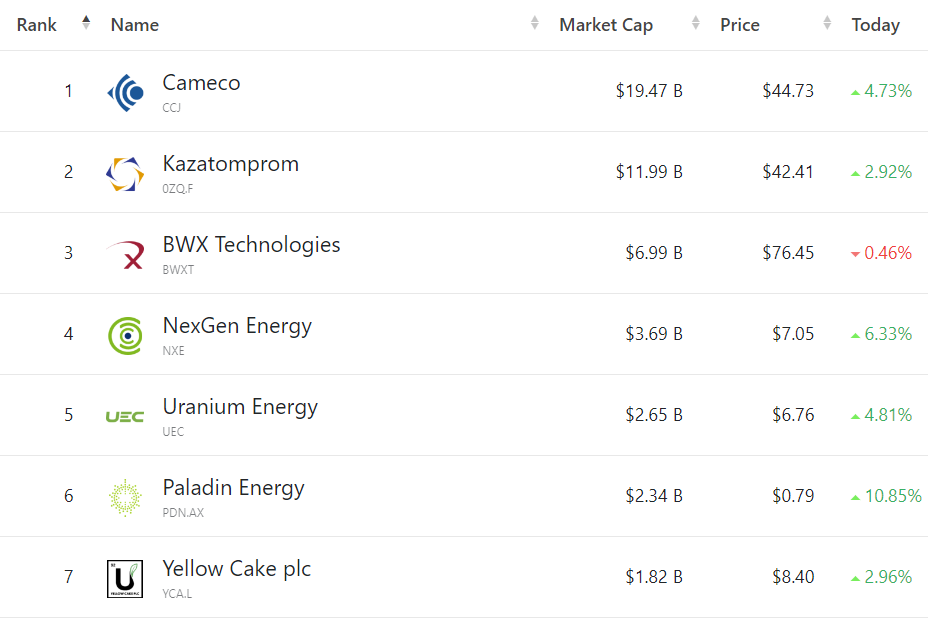928x619 pixels.
Task: Click Uranium Energy's $2.65 B market cap
Action: click(654, 415)
